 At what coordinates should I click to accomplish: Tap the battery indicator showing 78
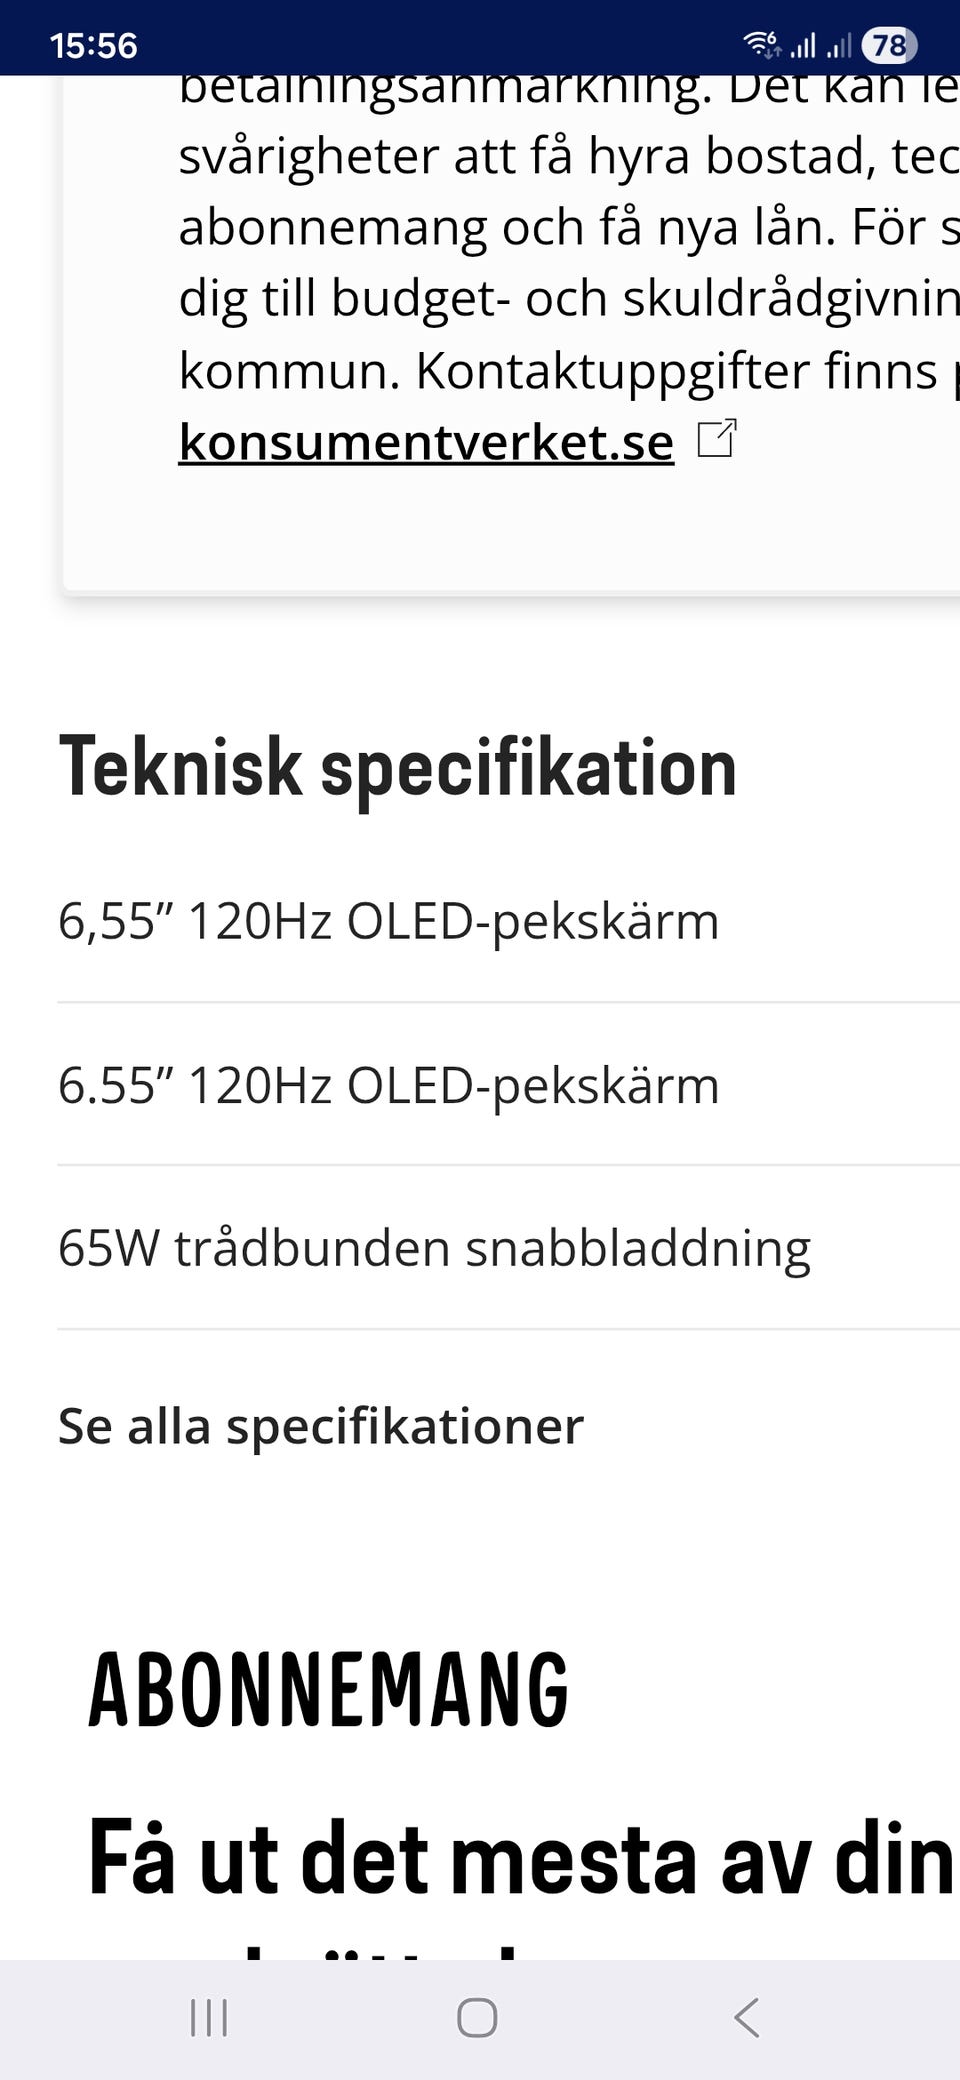[889, 45]
